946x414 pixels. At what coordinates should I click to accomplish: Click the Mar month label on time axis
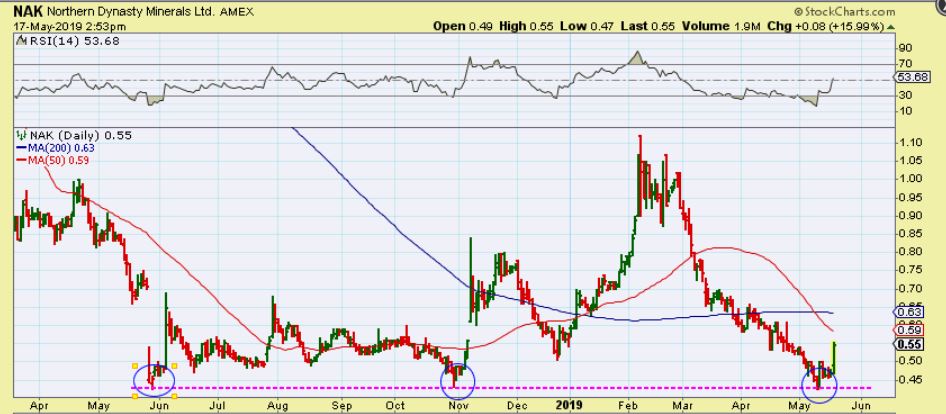682,406
